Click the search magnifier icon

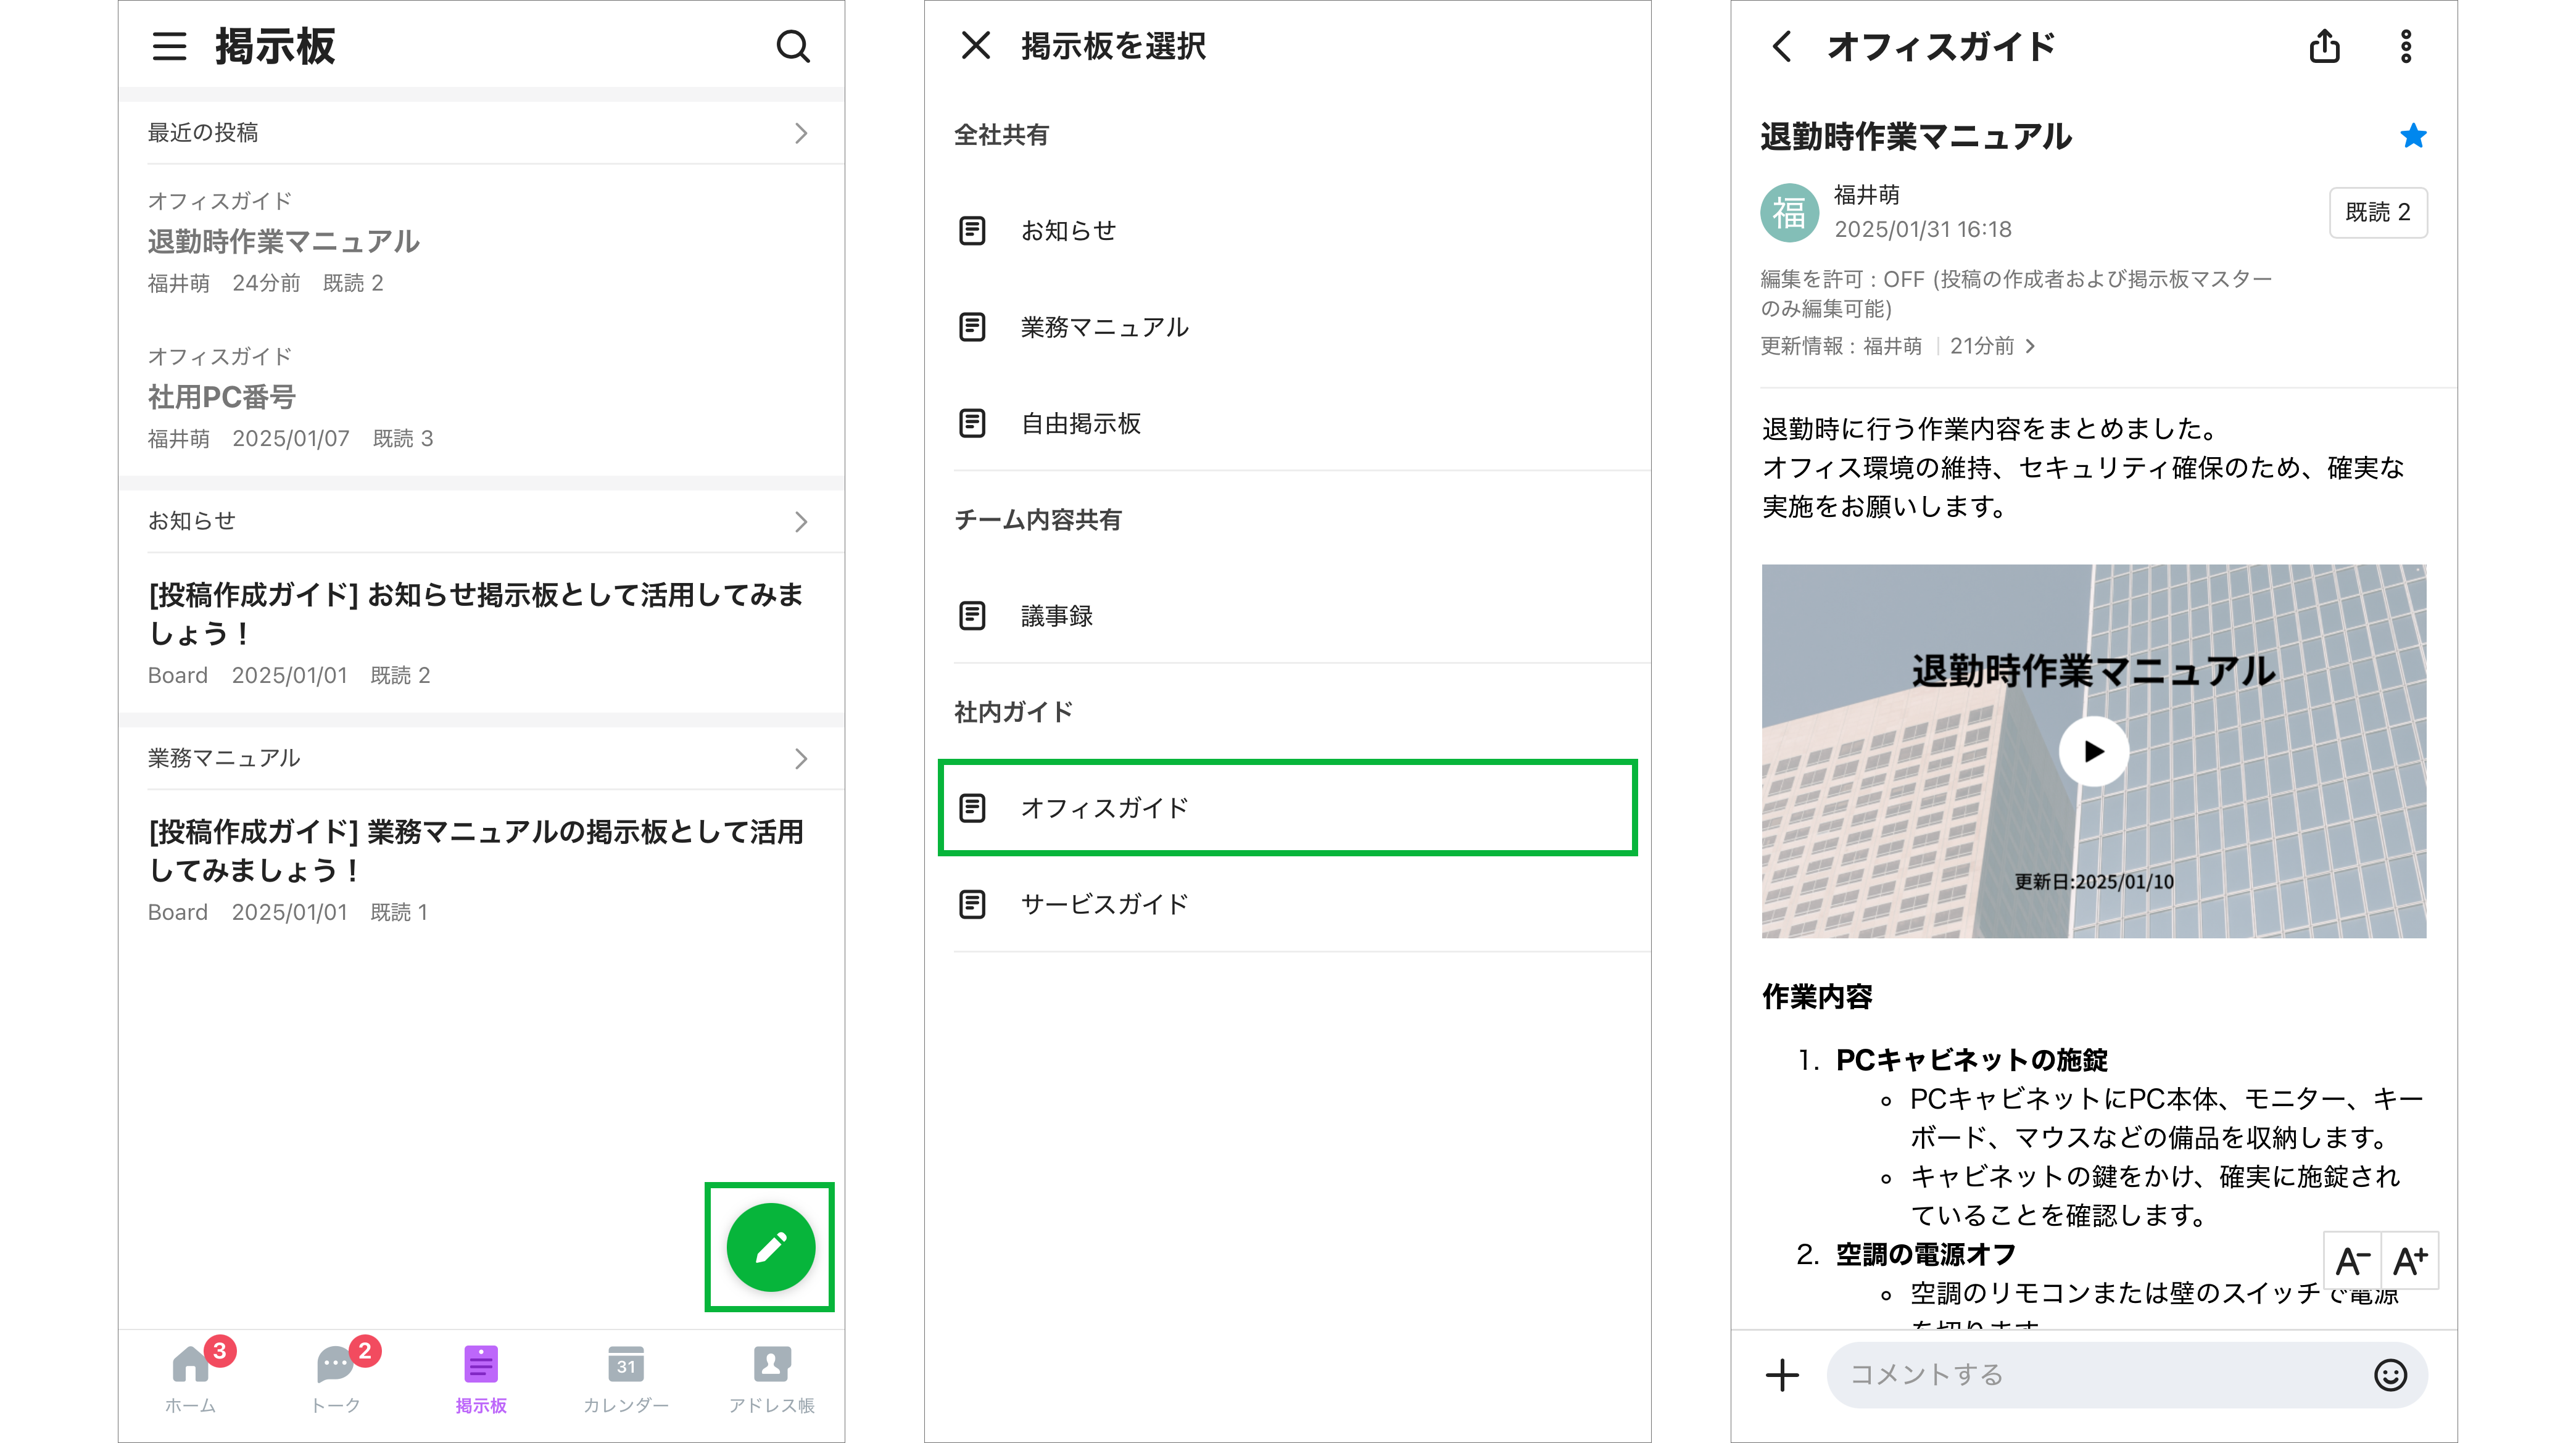[x=792, y=46]
